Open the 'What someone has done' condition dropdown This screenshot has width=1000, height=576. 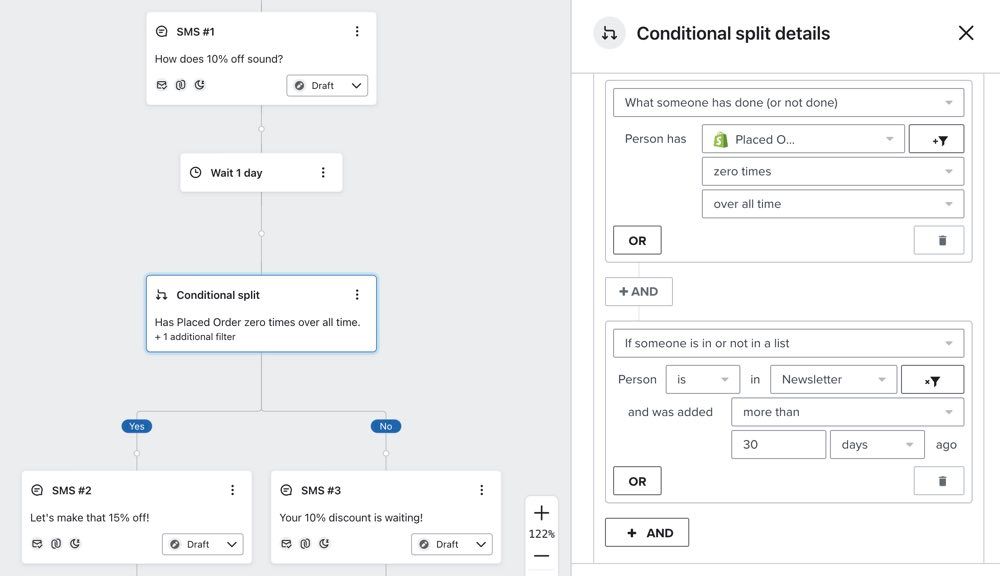point(787,101)
